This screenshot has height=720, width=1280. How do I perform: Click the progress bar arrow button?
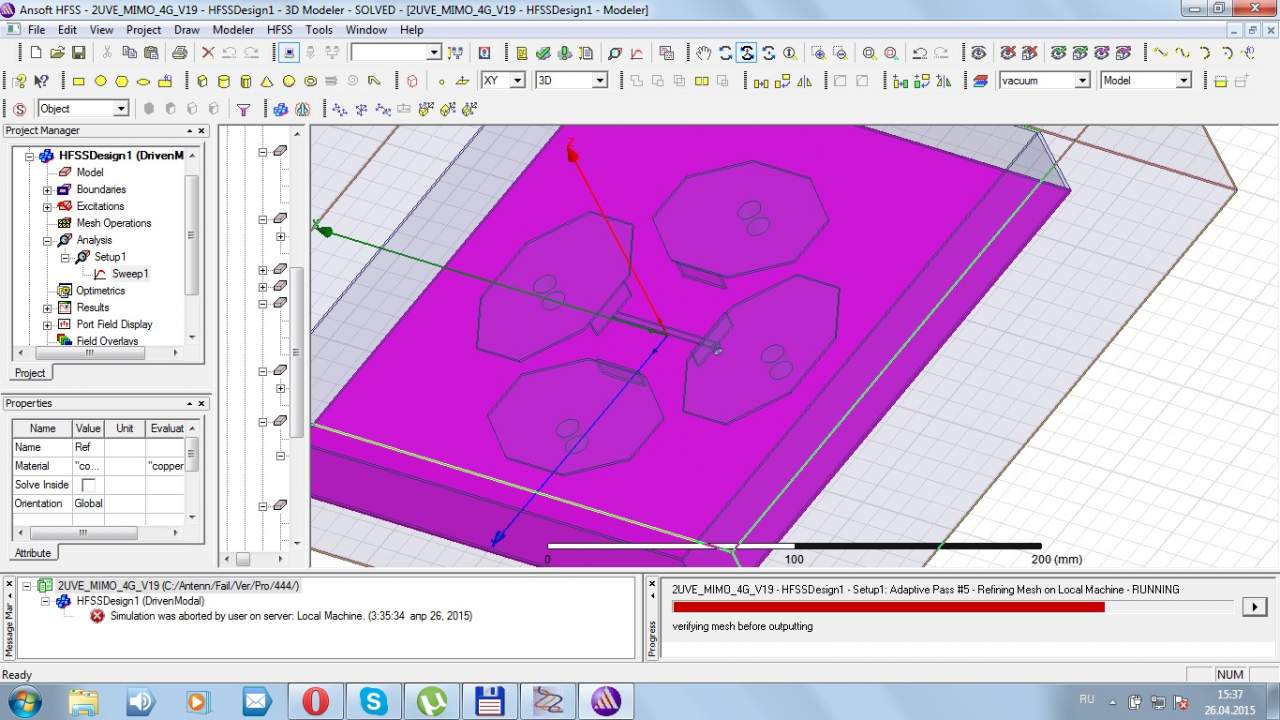1254,607
